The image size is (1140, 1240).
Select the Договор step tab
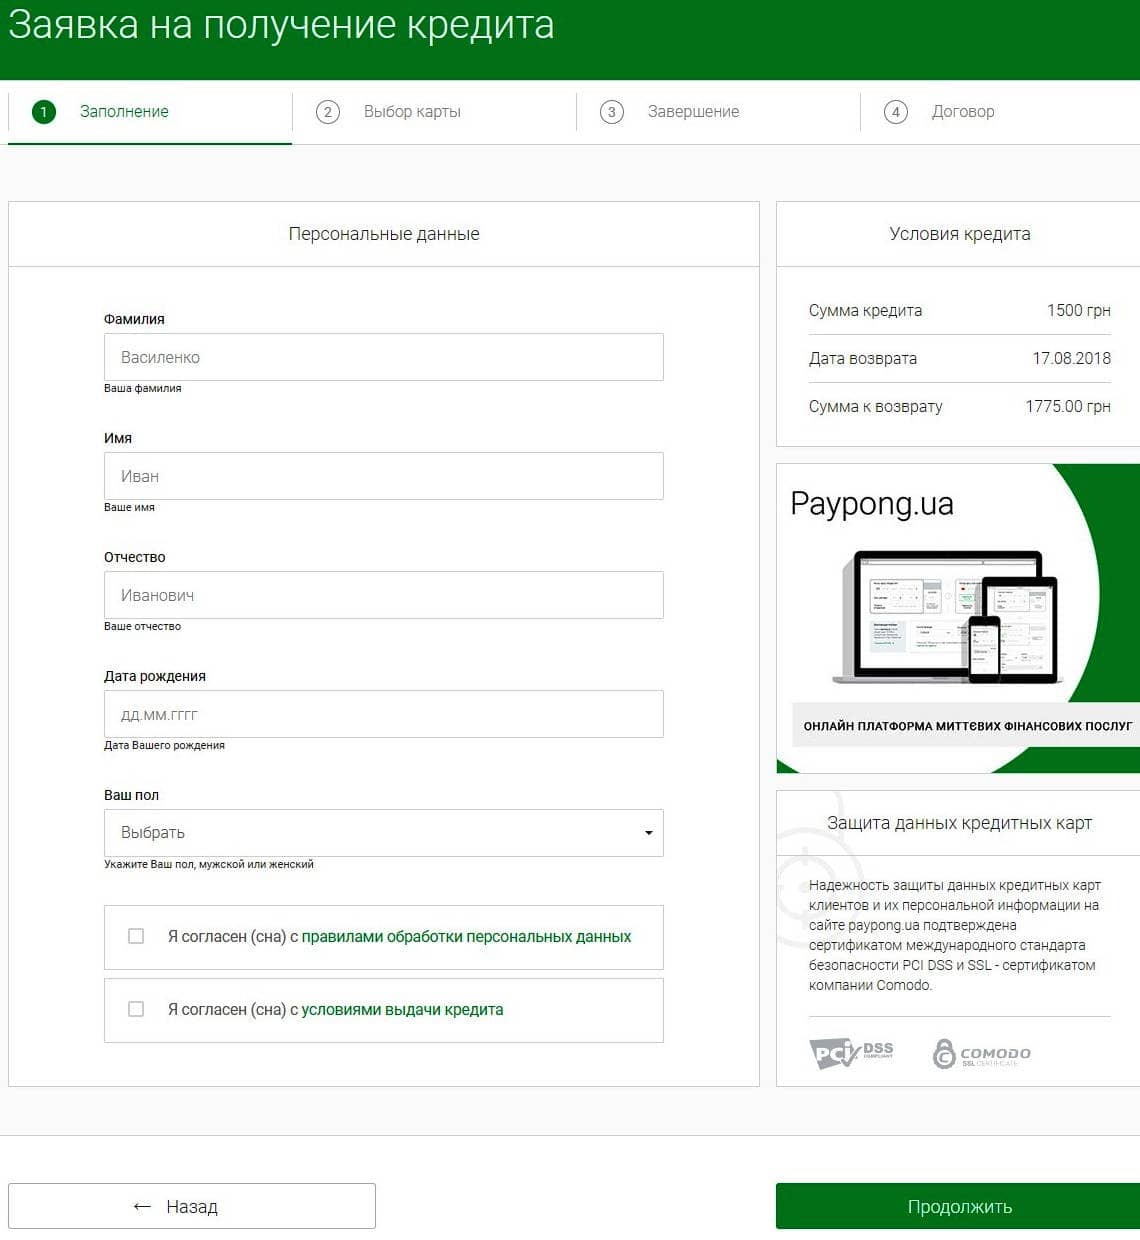962,112
